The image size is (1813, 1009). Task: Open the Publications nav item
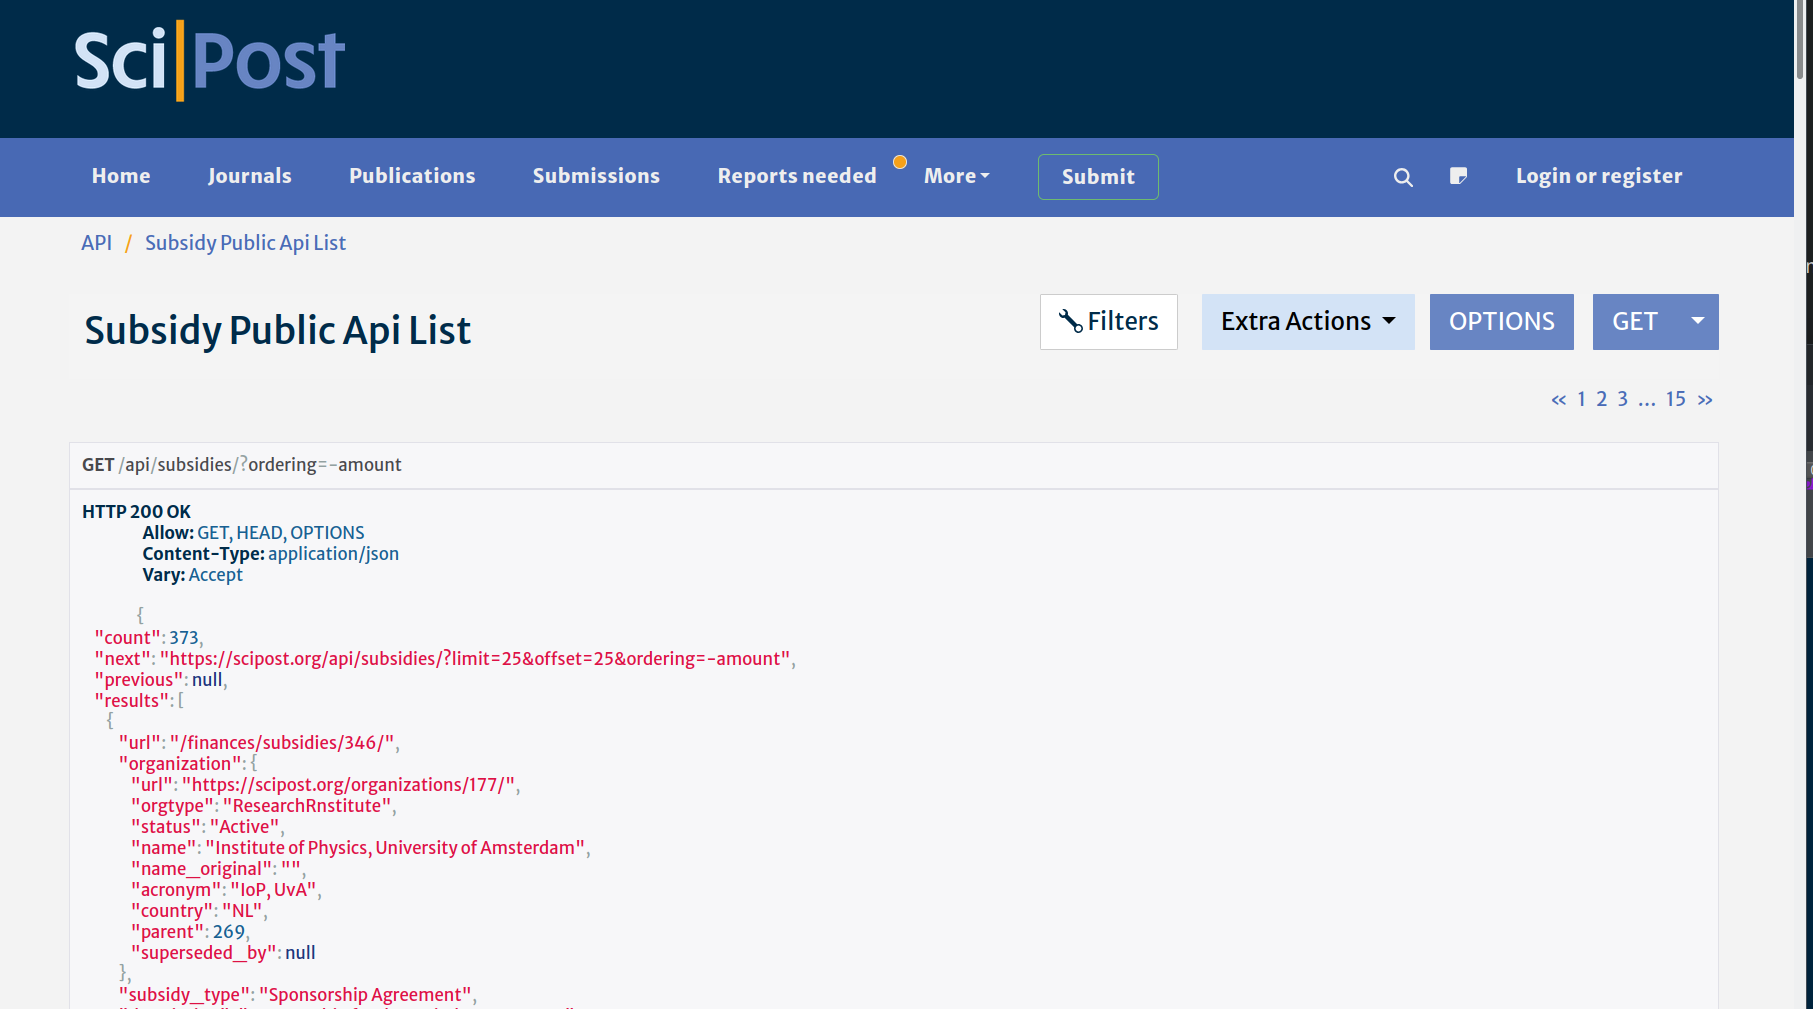point(412,176)
